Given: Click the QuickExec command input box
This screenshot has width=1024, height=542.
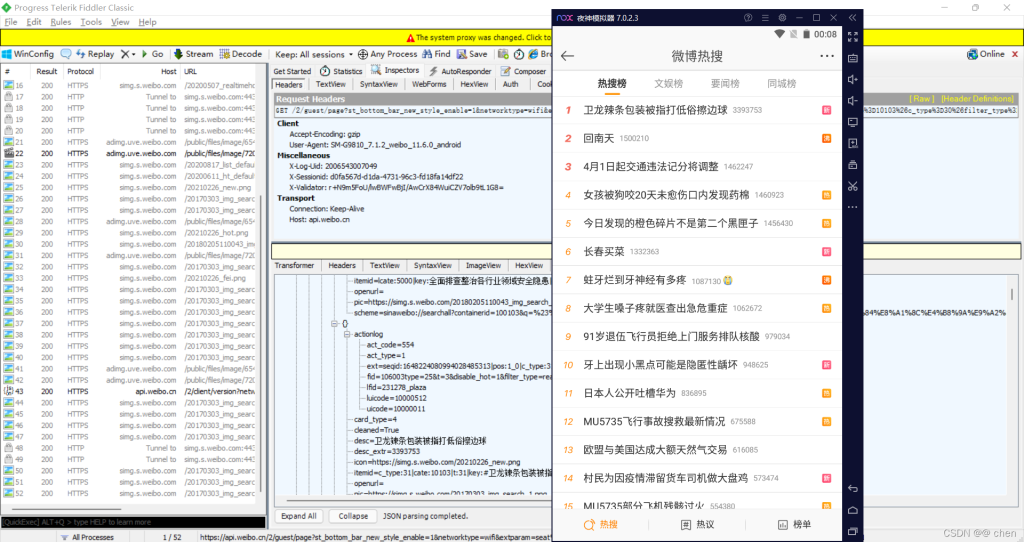Looking at the screenshot, I should click(133, 522).
